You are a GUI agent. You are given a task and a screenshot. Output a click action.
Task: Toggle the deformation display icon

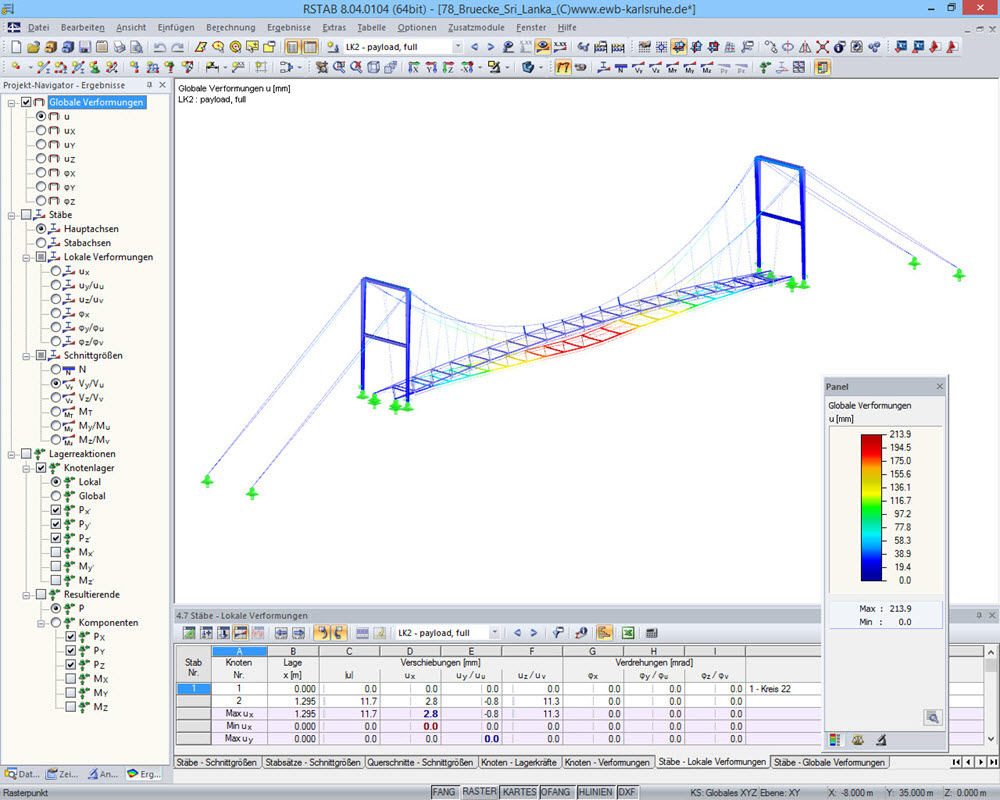point(562,68)
